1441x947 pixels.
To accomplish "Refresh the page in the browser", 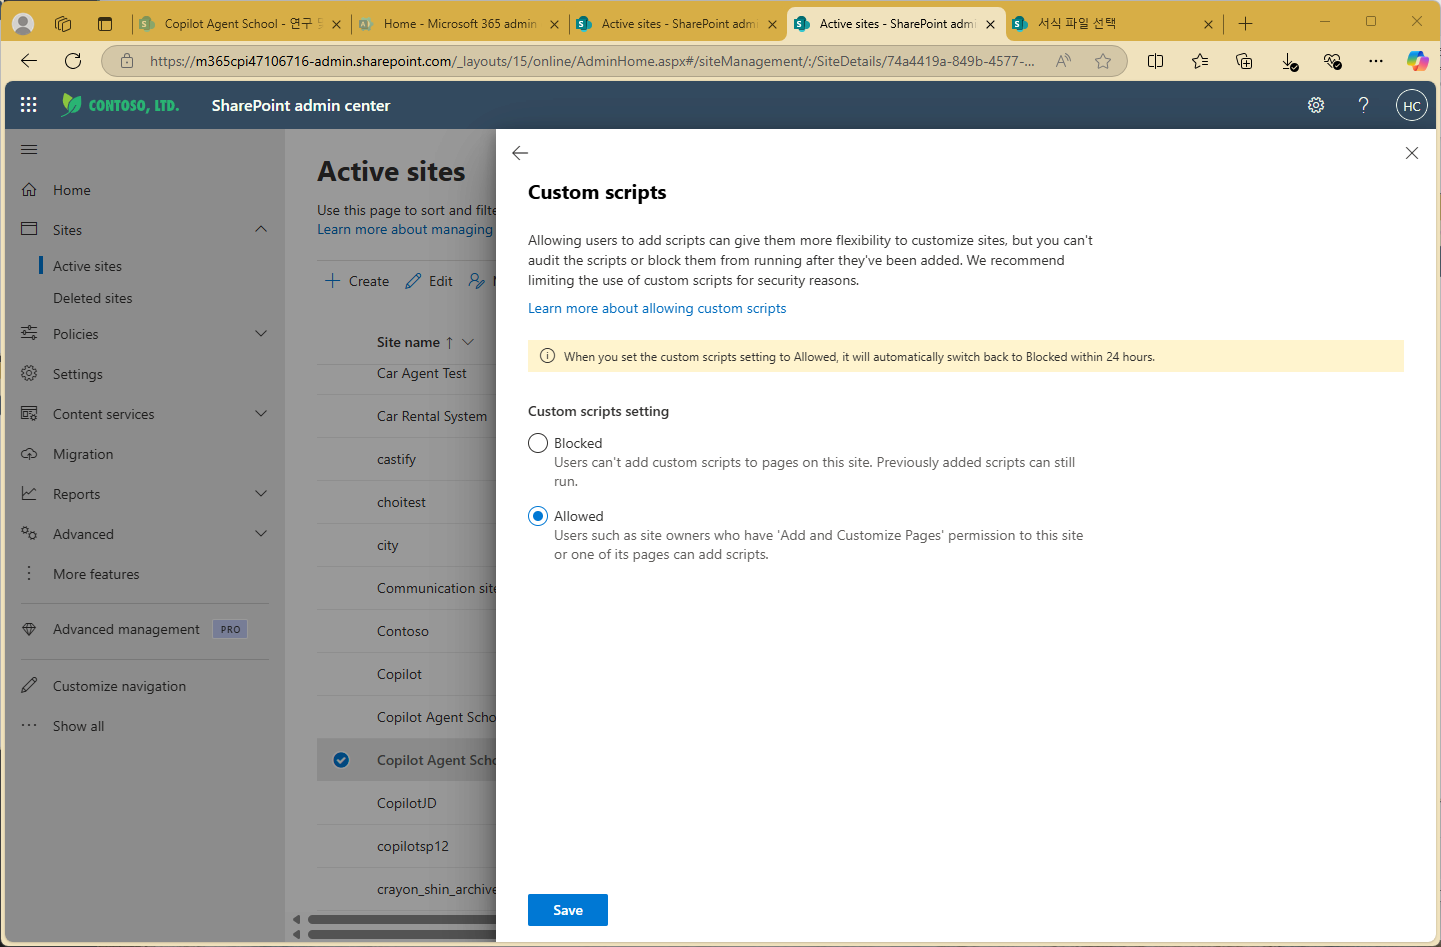I will click(x=73, y=61).
